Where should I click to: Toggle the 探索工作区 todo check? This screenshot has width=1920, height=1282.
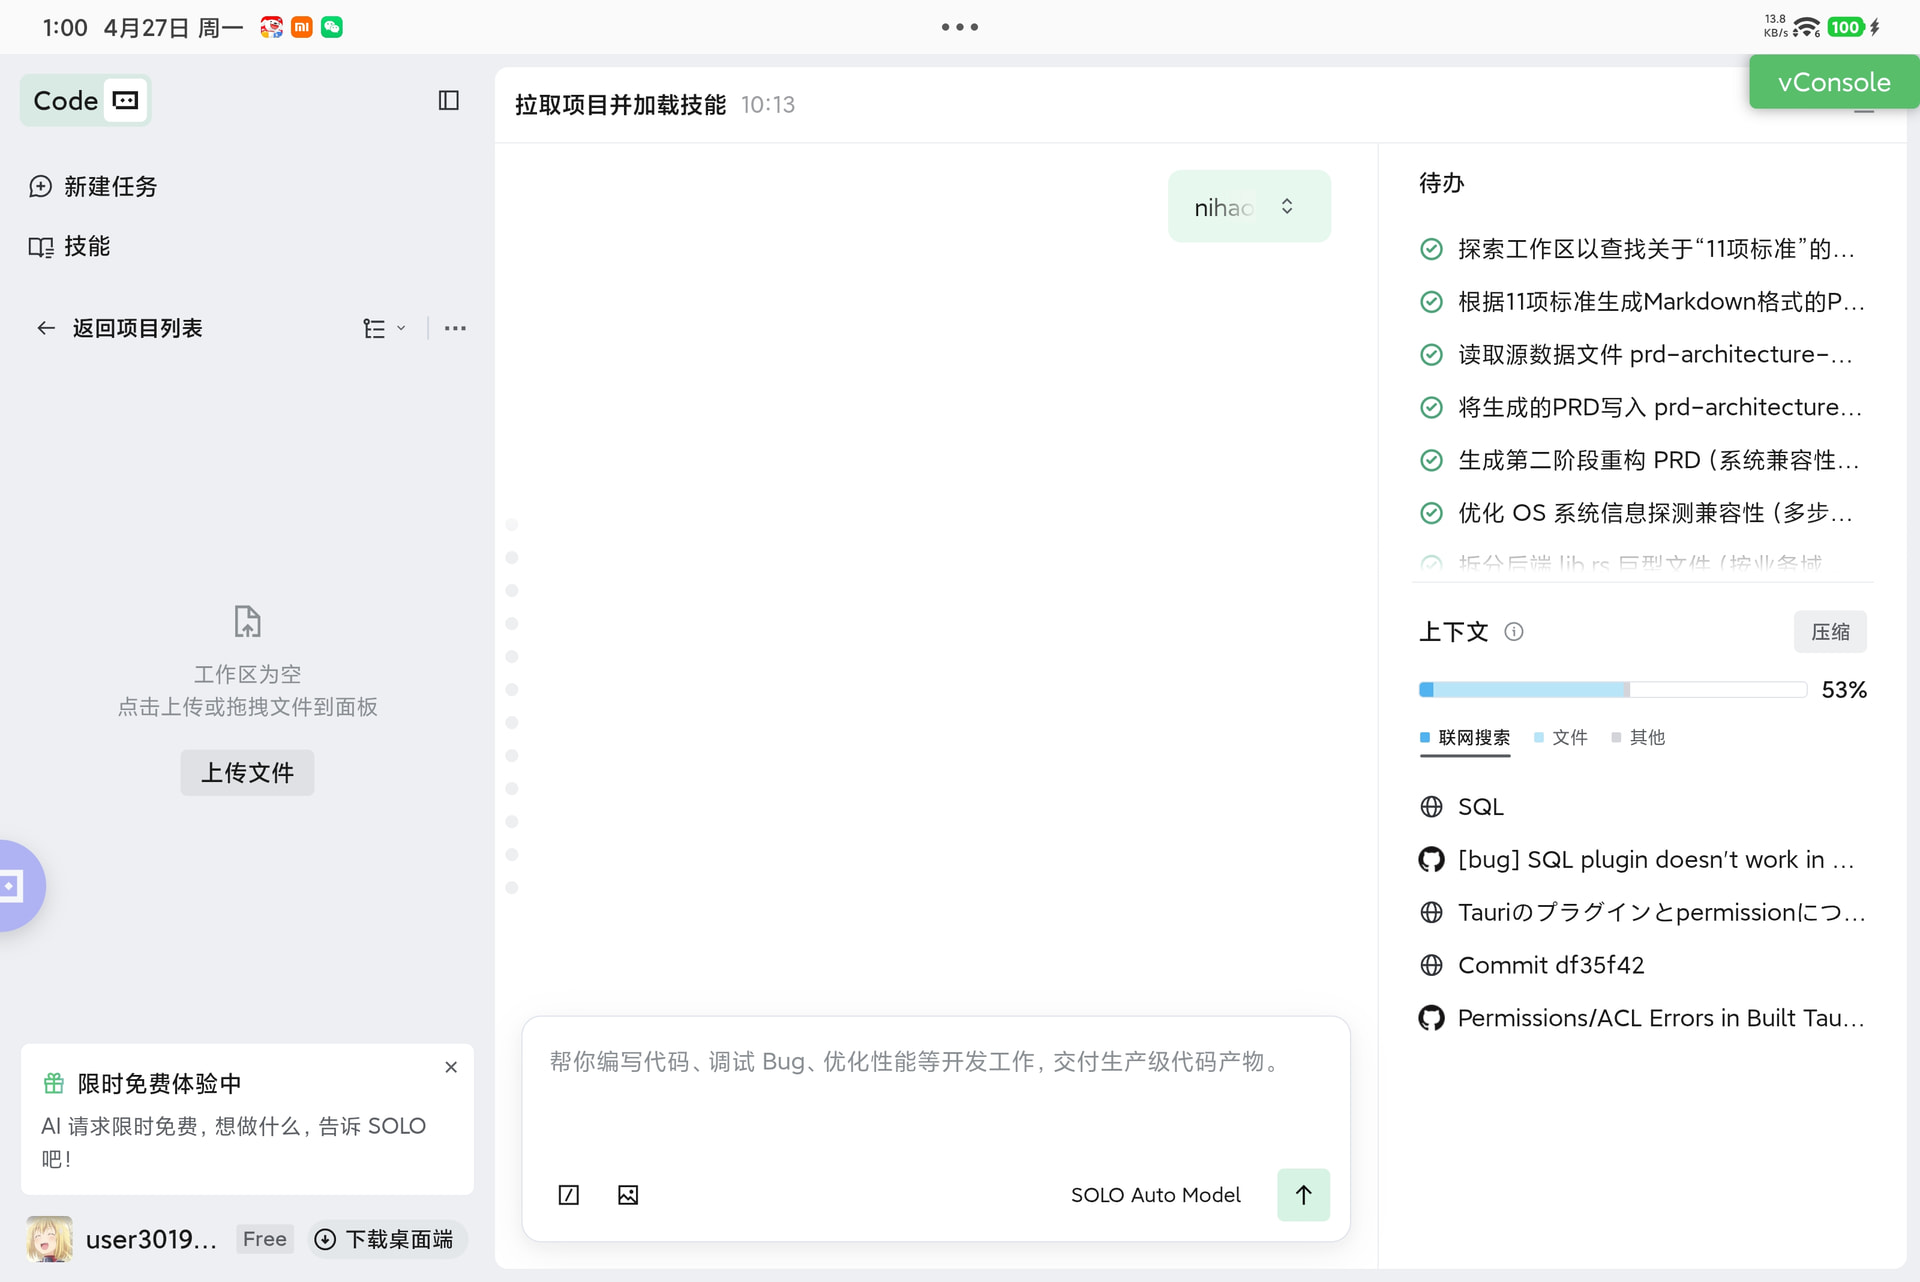pyautogui.click(x=1431, y=249)
